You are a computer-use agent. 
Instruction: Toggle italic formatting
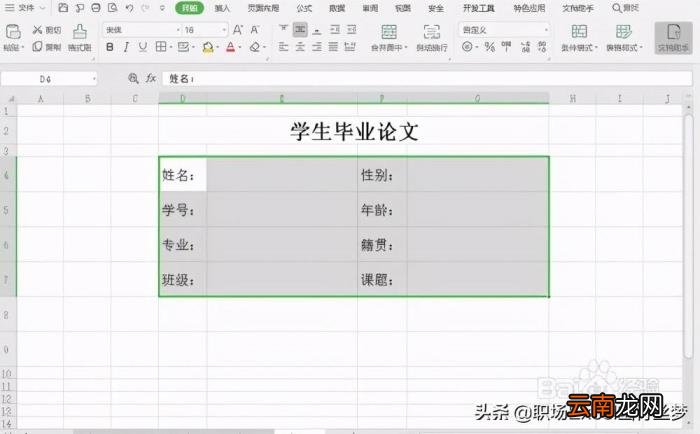[126, 46]
